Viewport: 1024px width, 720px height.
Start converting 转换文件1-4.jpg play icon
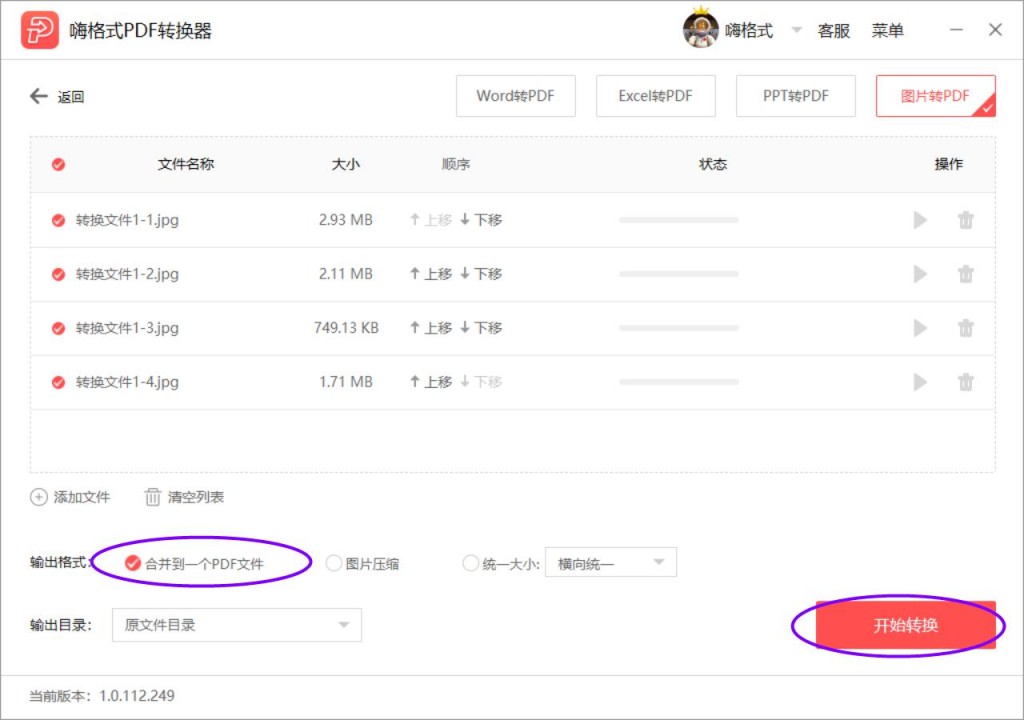point(920,382)
